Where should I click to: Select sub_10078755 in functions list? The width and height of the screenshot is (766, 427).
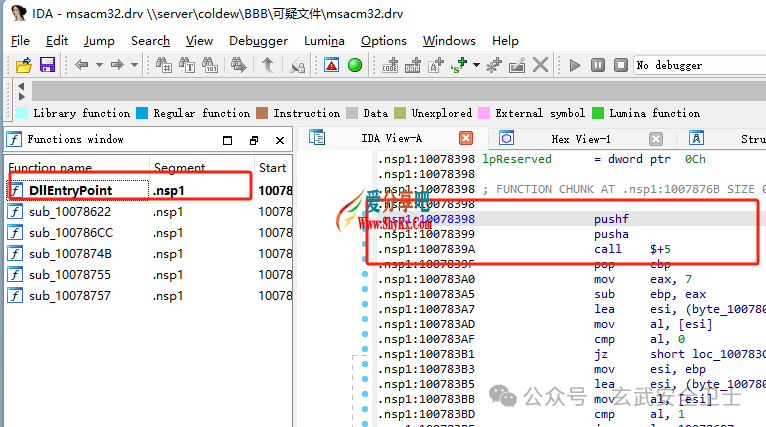[x=149, y=275]
